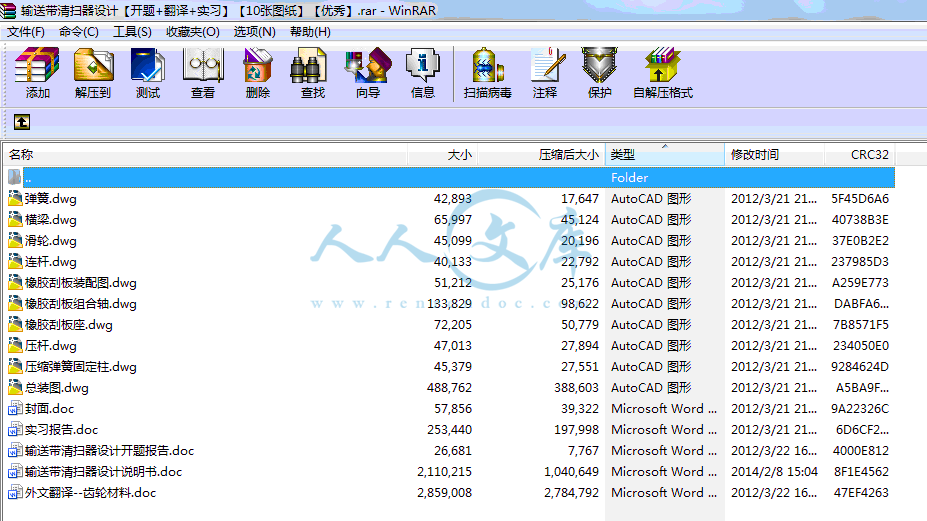
Task: Click CRC value 8F1E4562
Action: [861, 472]
